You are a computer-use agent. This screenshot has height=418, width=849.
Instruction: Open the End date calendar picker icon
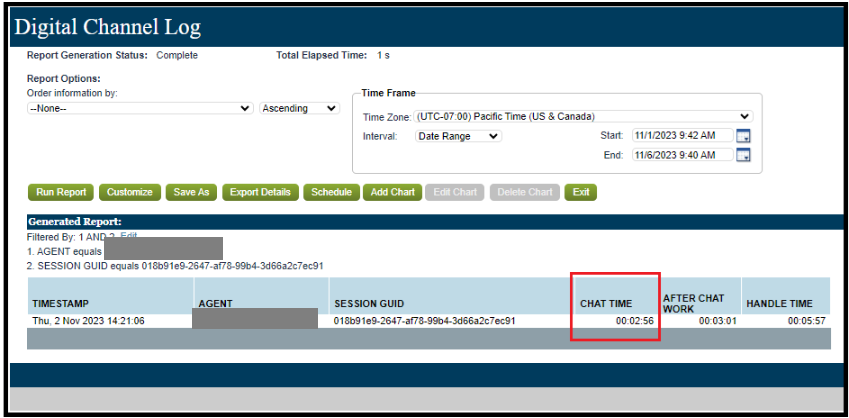pyautogui.click(x=744, y=155)
